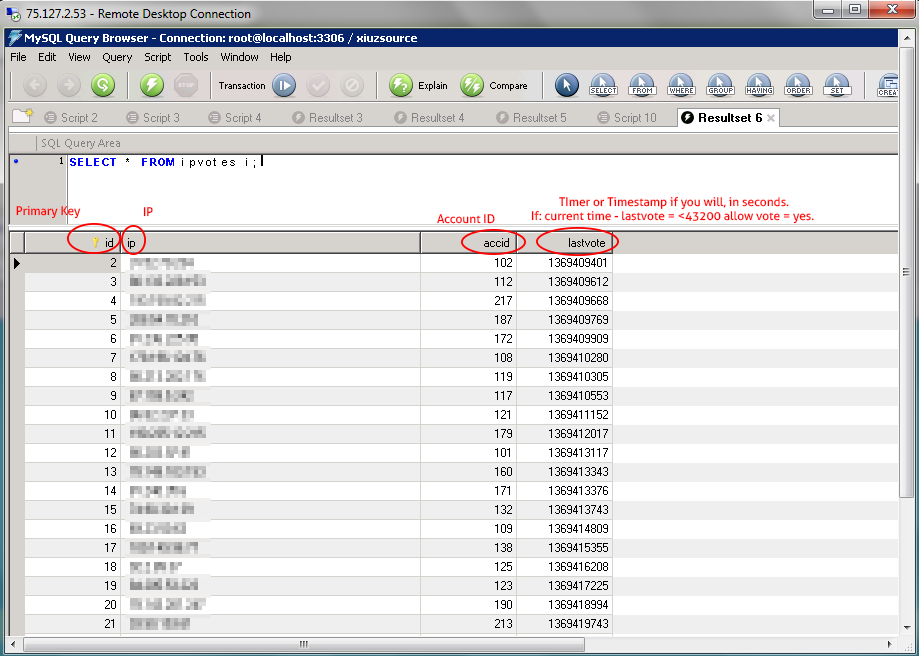The image size is (919, 656).
Task: Open the Help menu
Action: point(281,57)
